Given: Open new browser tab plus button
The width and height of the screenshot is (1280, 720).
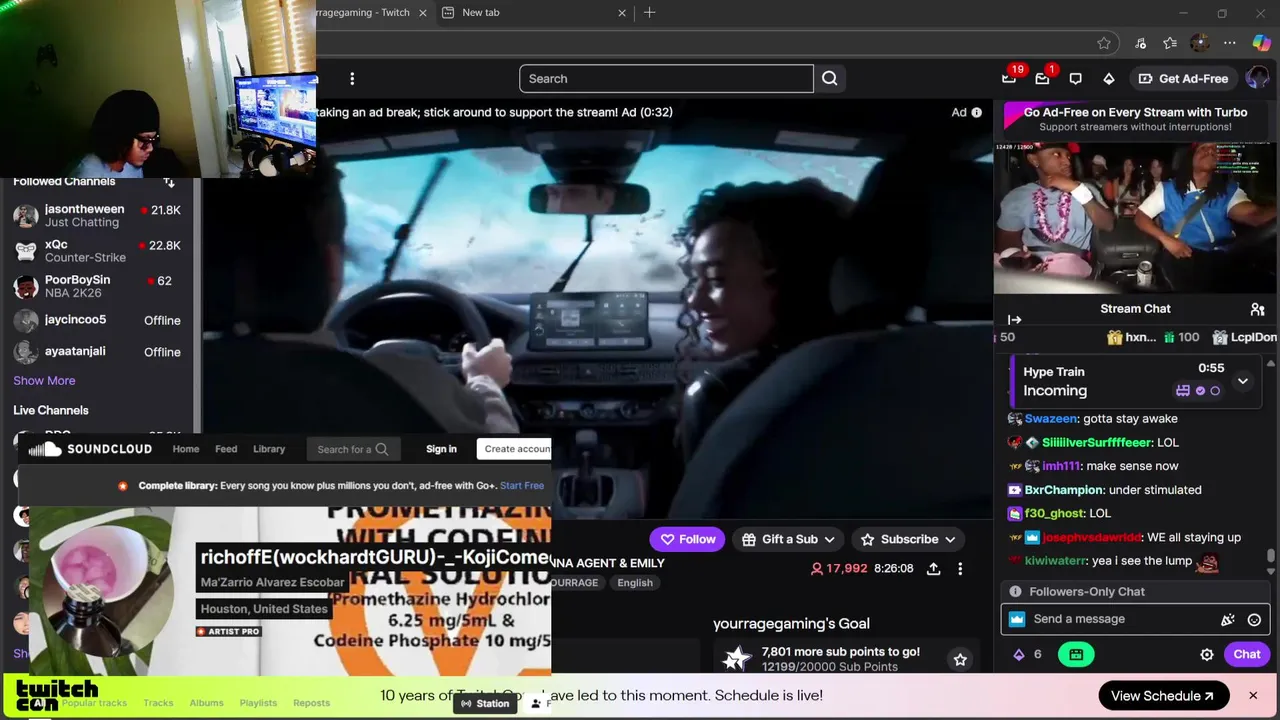Looking at the screenshot, I should coord(649,12).
